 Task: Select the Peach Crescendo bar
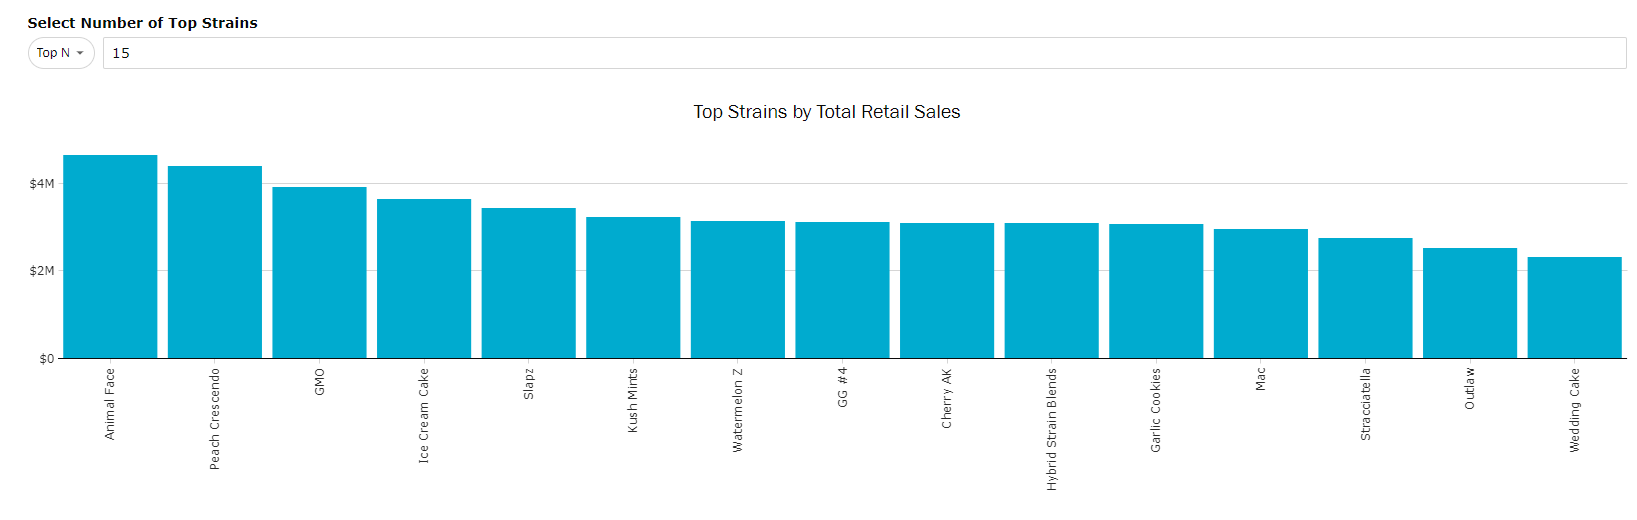pyautogui.click(x=215, y=262)
